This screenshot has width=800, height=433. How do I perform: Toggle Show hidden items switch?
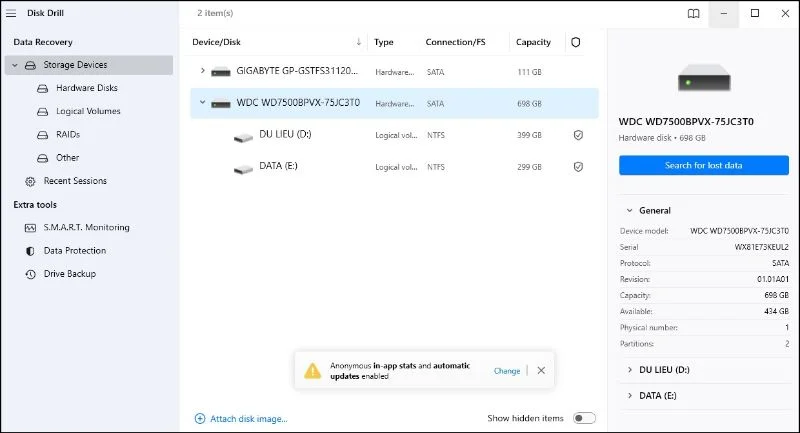(x=584, y=418)
